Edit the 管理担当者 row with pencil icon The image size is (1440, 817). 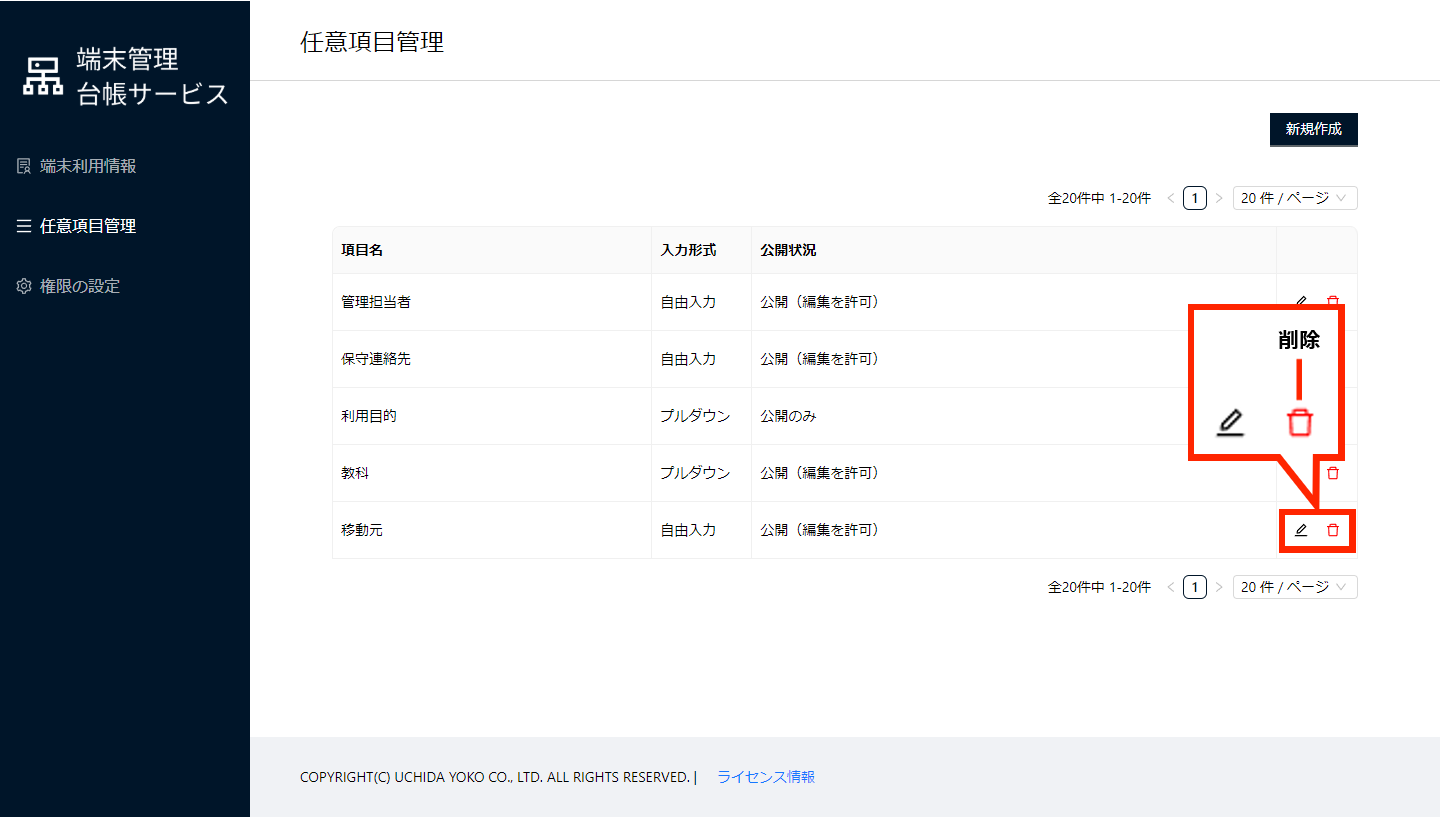1301,300
